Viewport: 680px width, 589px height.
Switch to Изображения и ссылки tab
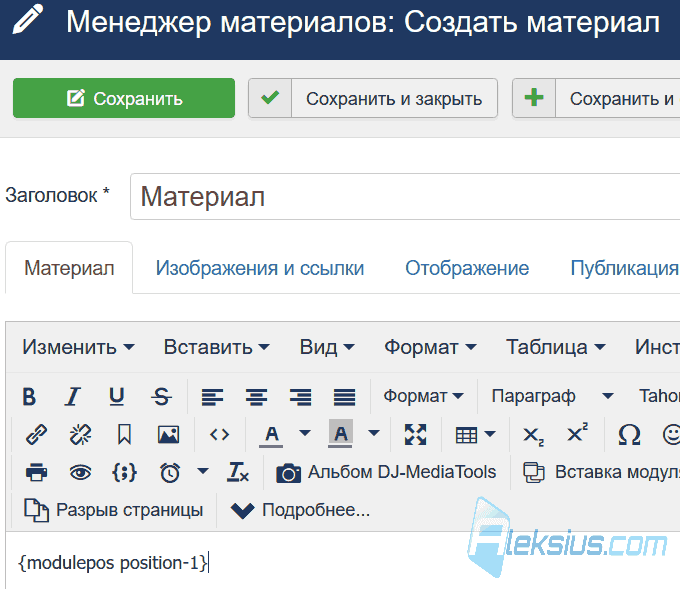click(x=260, y=268)
